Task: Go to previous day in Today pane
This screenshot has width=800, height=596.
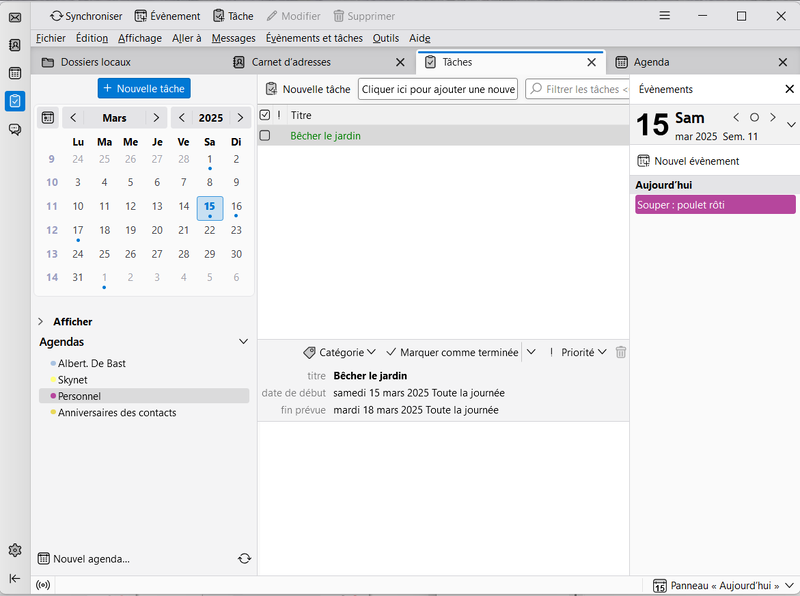Action: pos(736,117)
